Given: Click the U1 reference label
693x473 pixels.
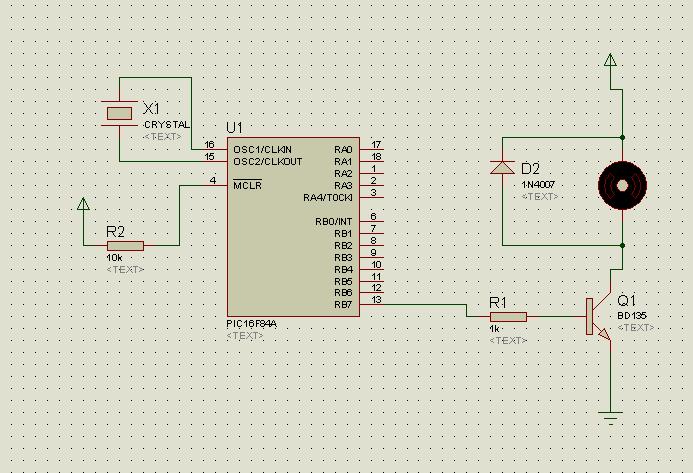Looking at the screenshot, I should click(x=234, y=128).
